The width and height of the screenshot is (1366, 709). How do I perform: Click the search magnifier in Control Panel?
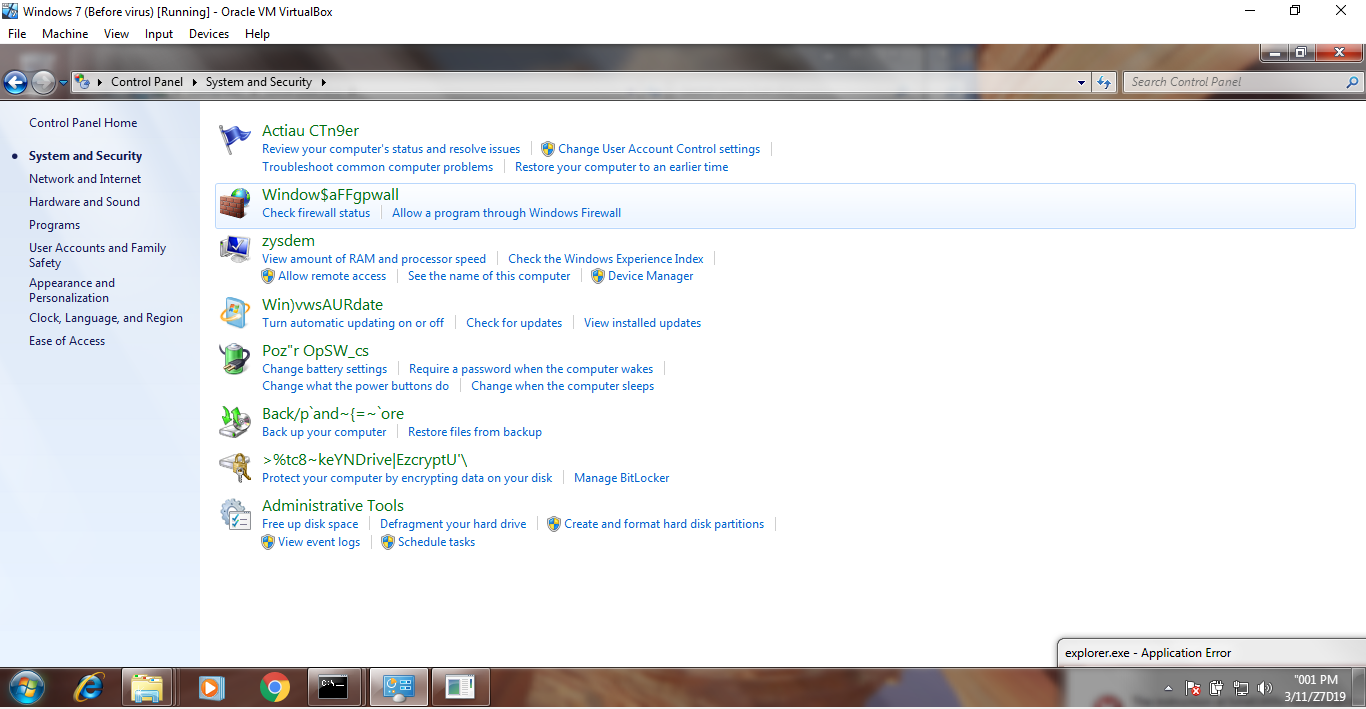coord(1353,82)
